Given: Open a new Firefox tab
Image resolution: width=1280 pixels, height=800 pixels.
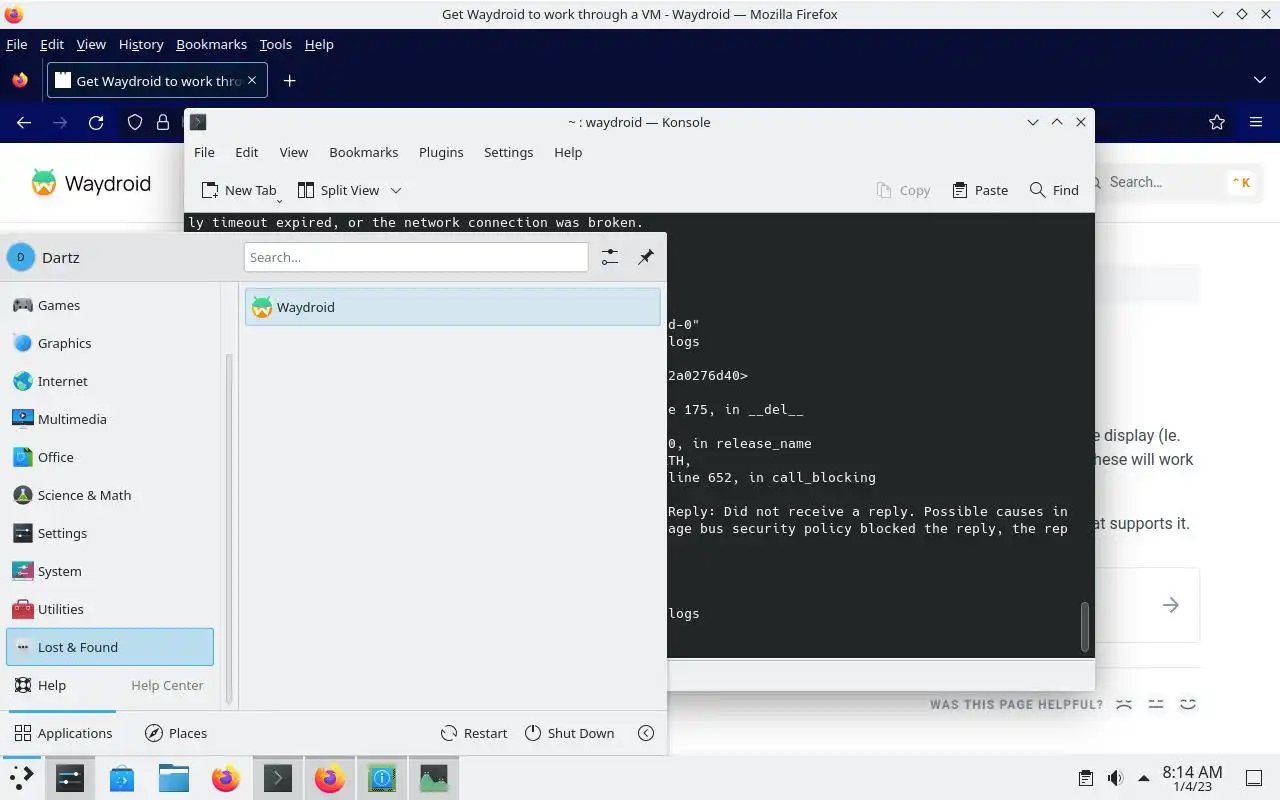Looking at the screenshot, I should [289, 81].
